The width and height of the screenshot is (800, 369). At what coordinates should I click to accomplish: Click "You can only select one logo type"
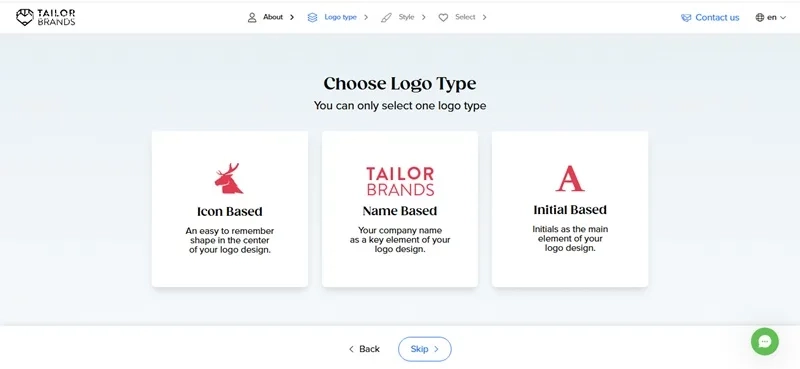pos(400,106)
